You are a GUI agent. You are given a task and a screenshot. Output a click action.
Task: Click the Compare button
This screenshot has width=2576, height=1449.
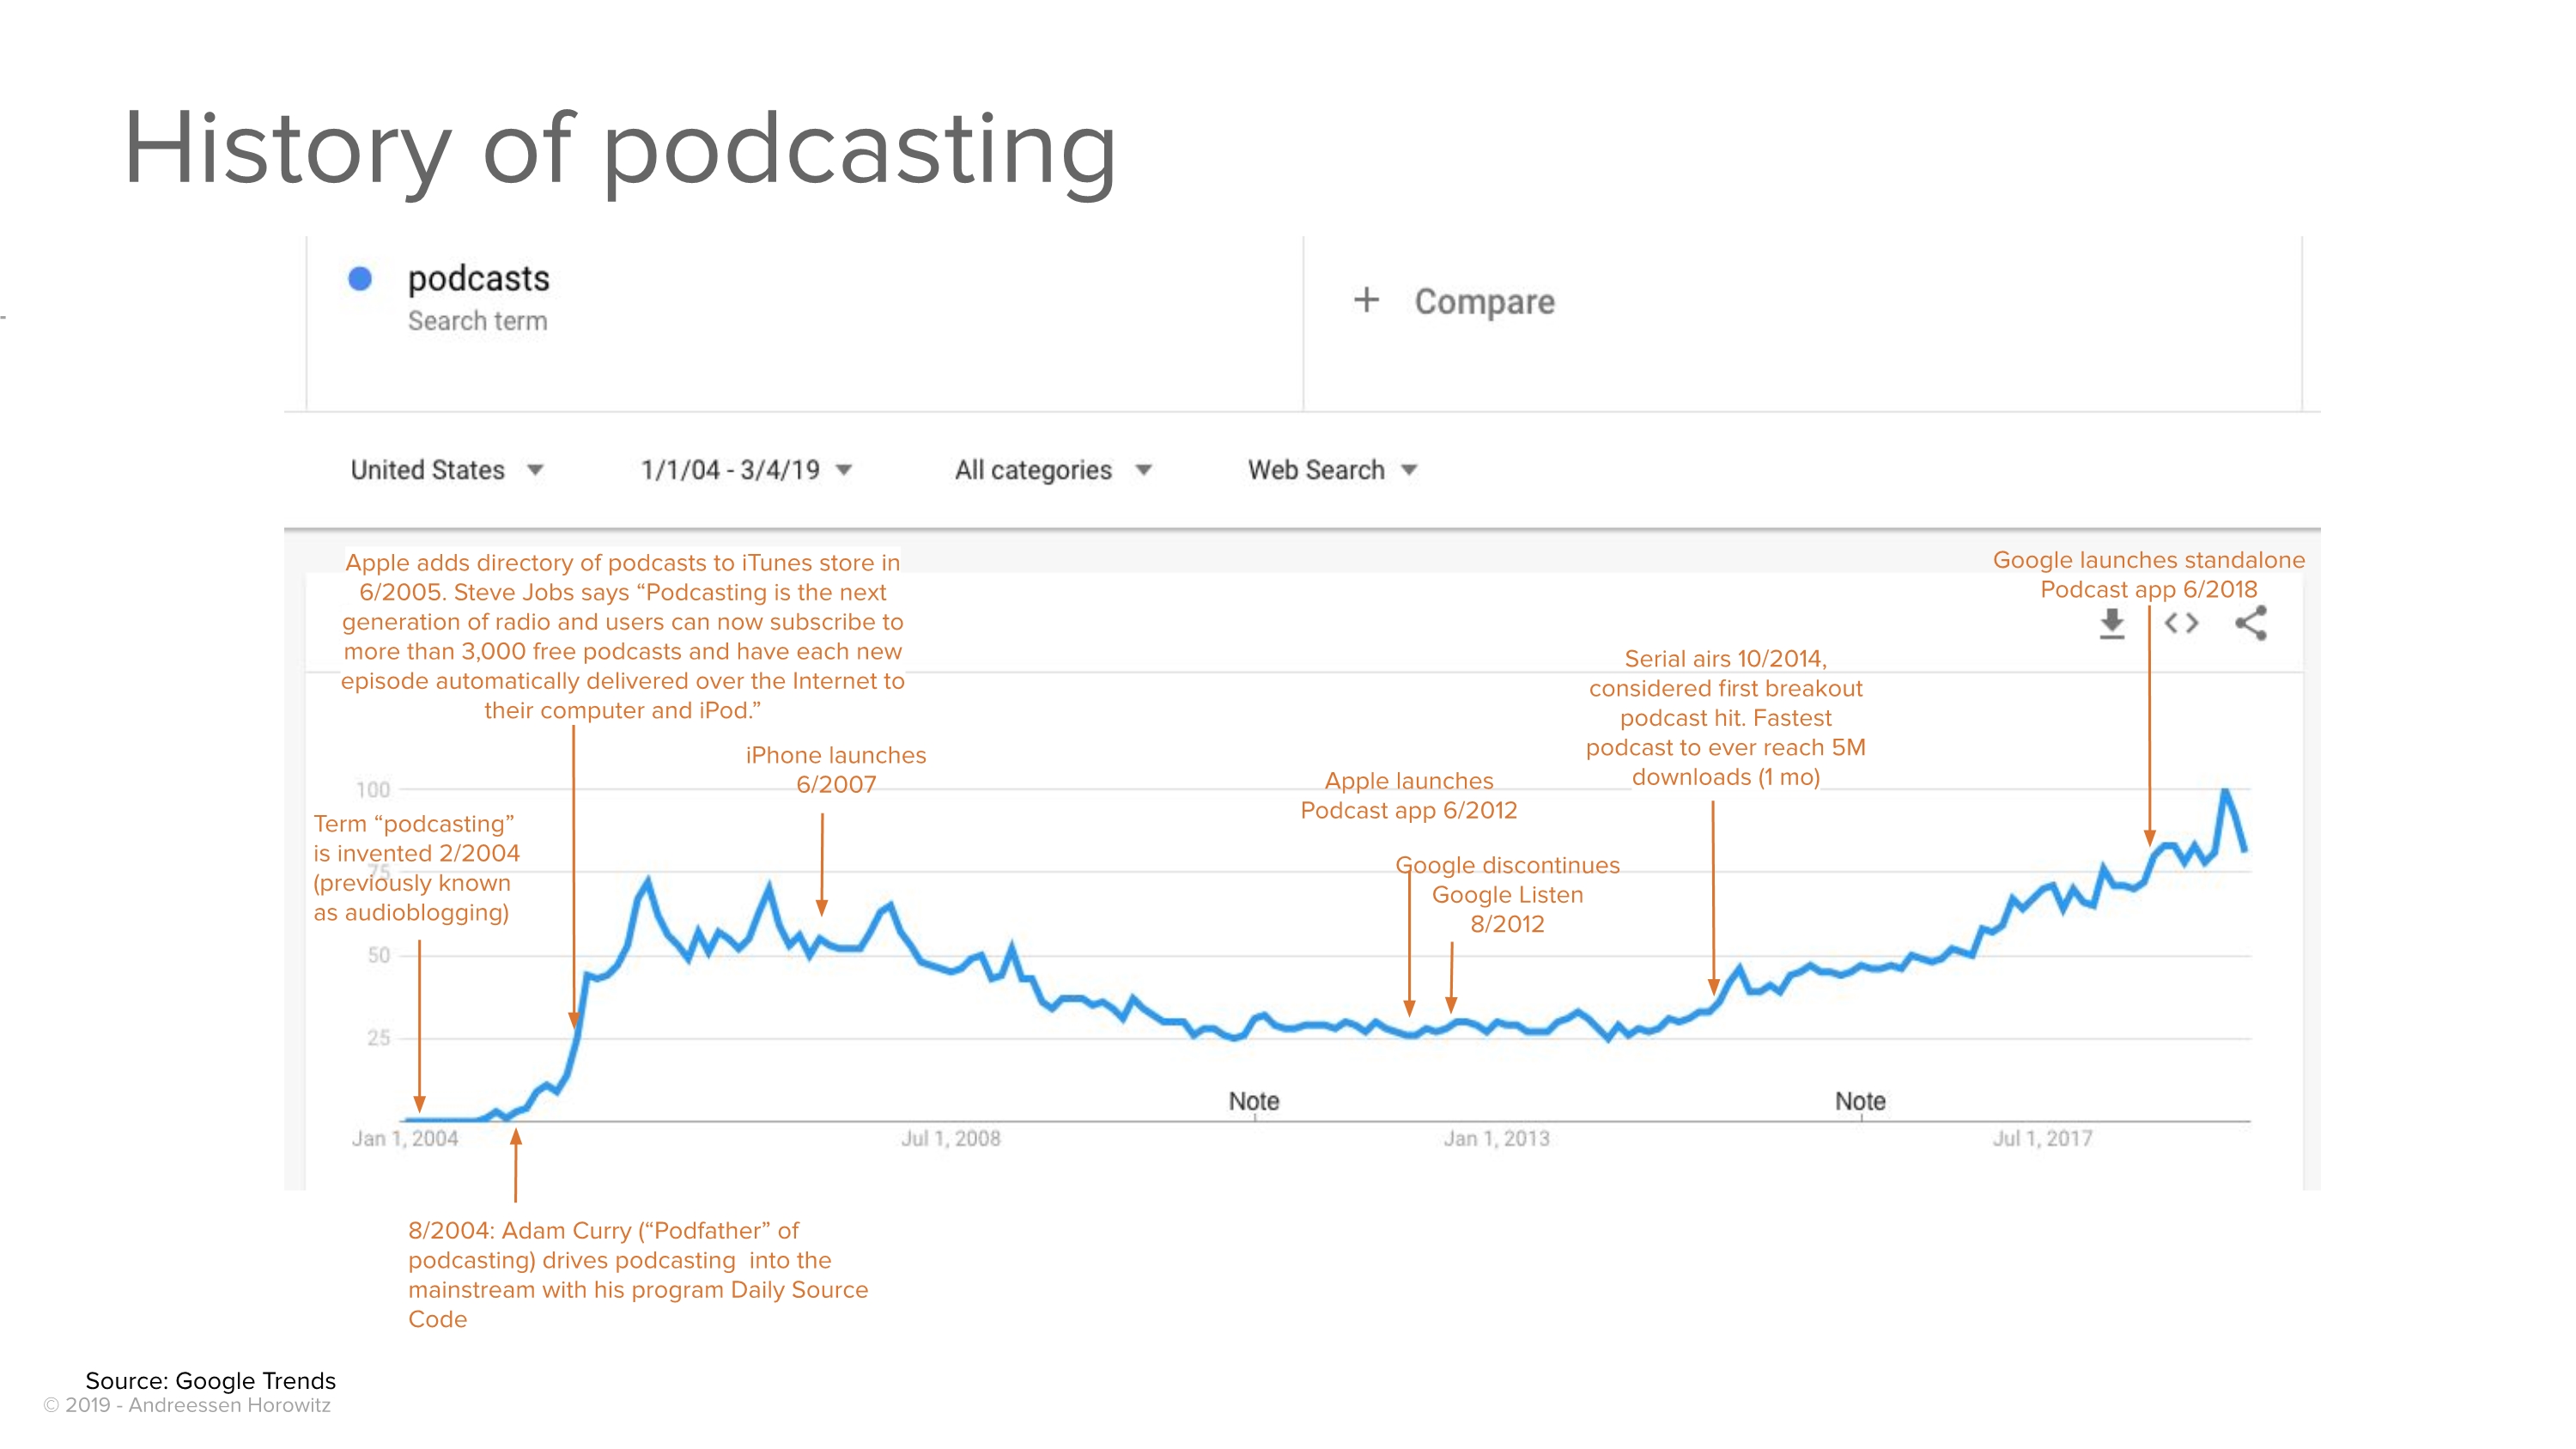coord(1455,301)
